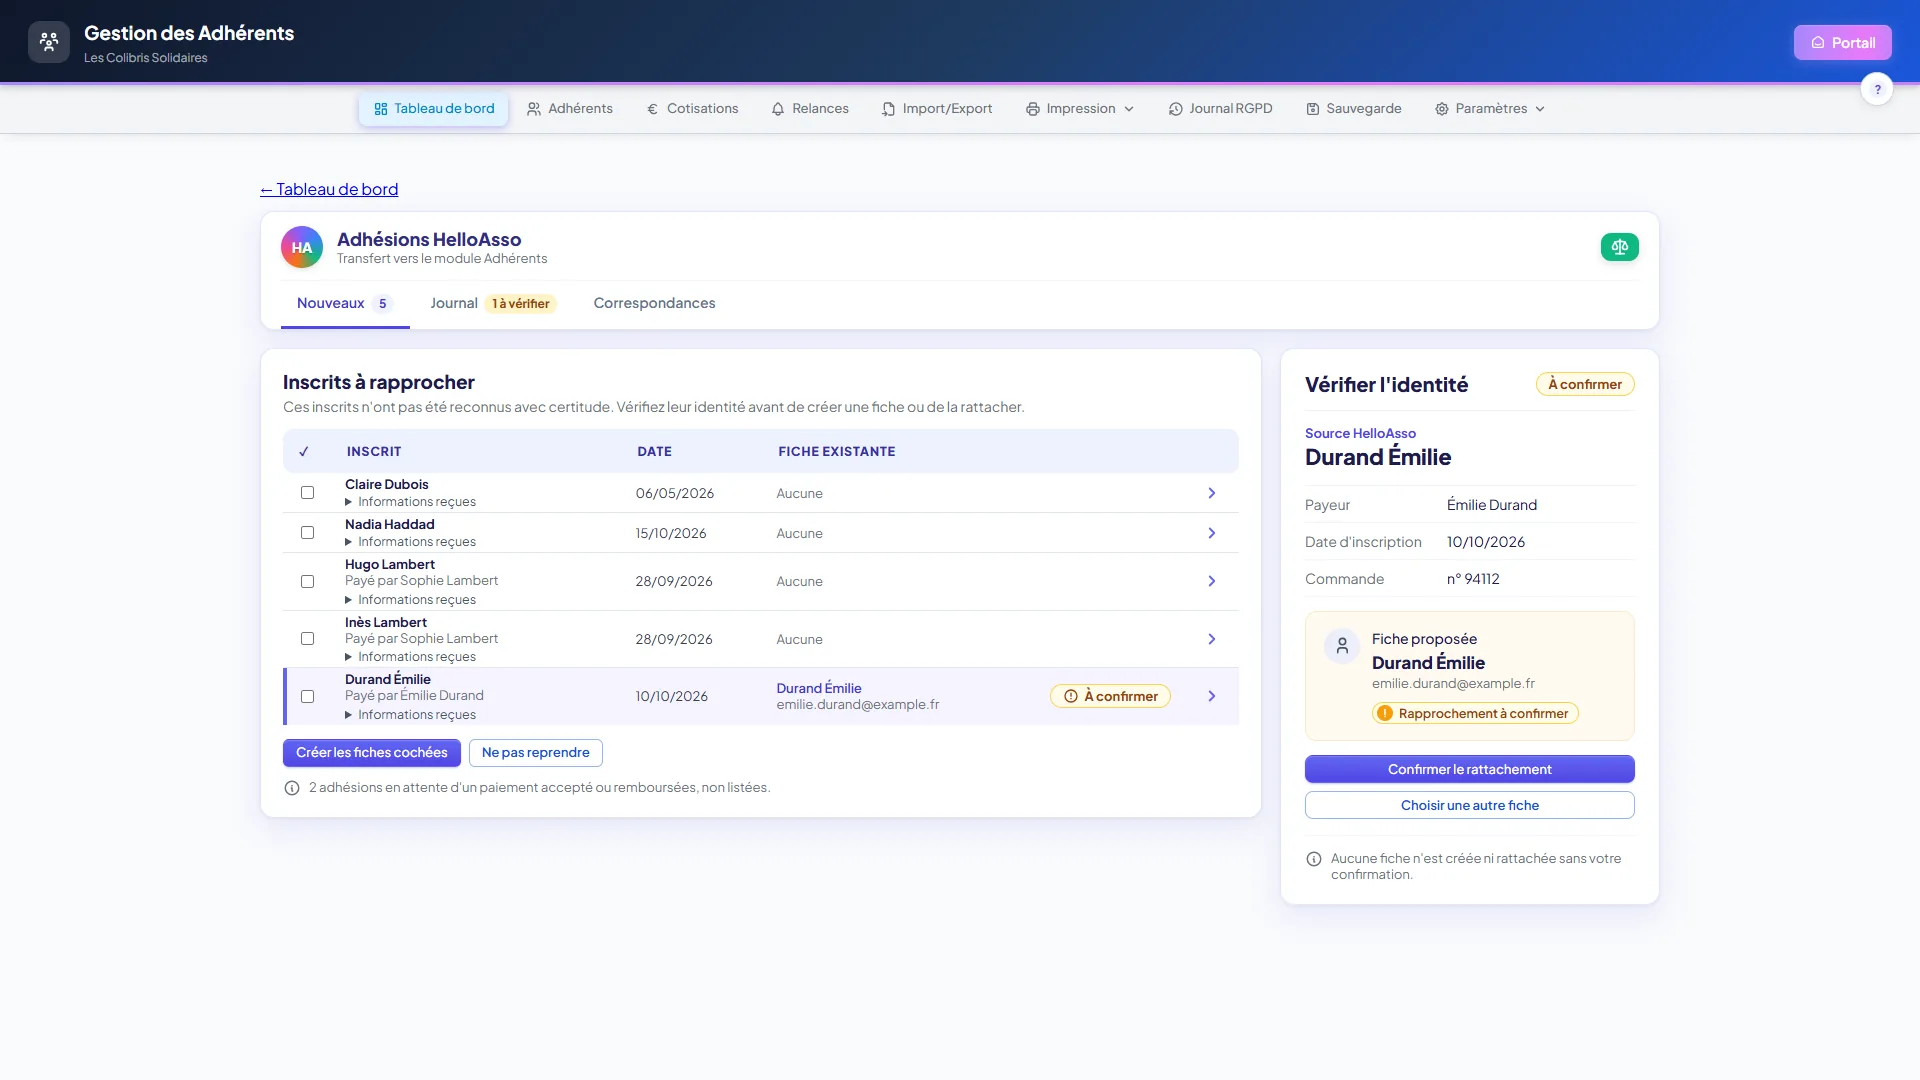Open the help question mark button

click(x=1877, y=89)
